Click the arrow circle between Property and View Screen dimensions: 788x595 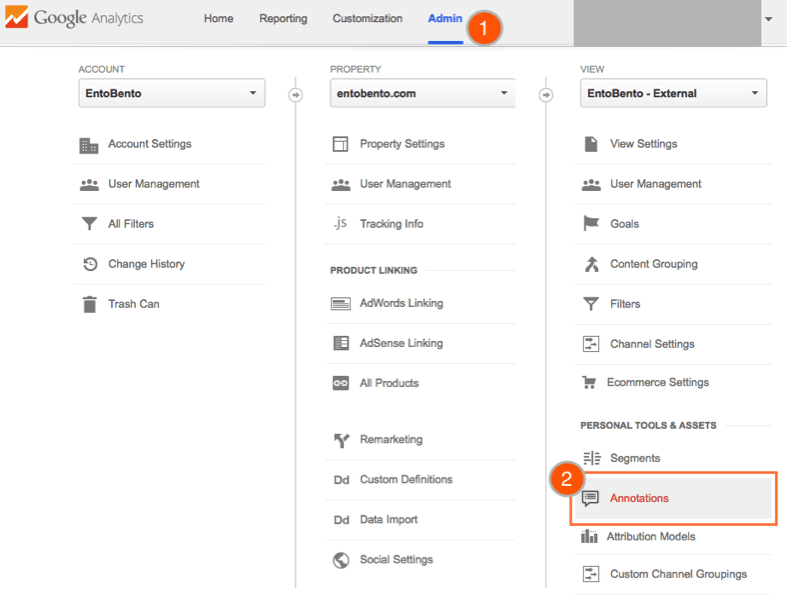click(x=546, y=94)
